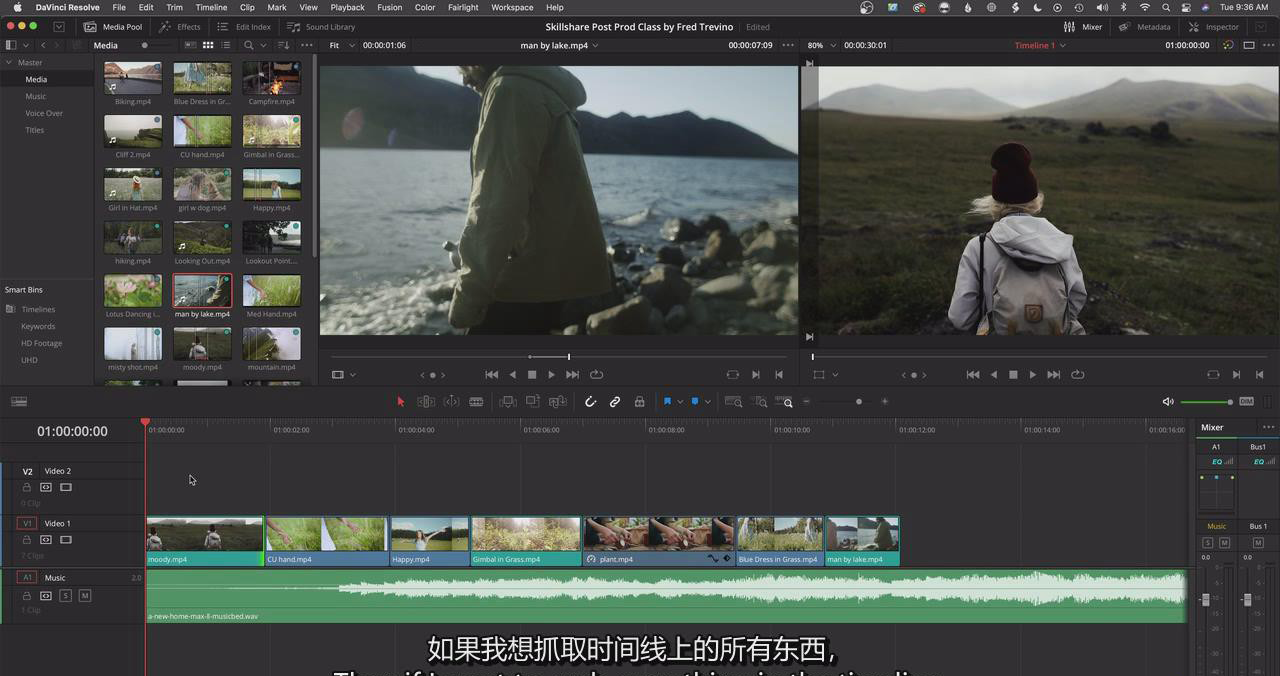Open the Playback menu
This screenshot has height=676, width=1280.
348,7
